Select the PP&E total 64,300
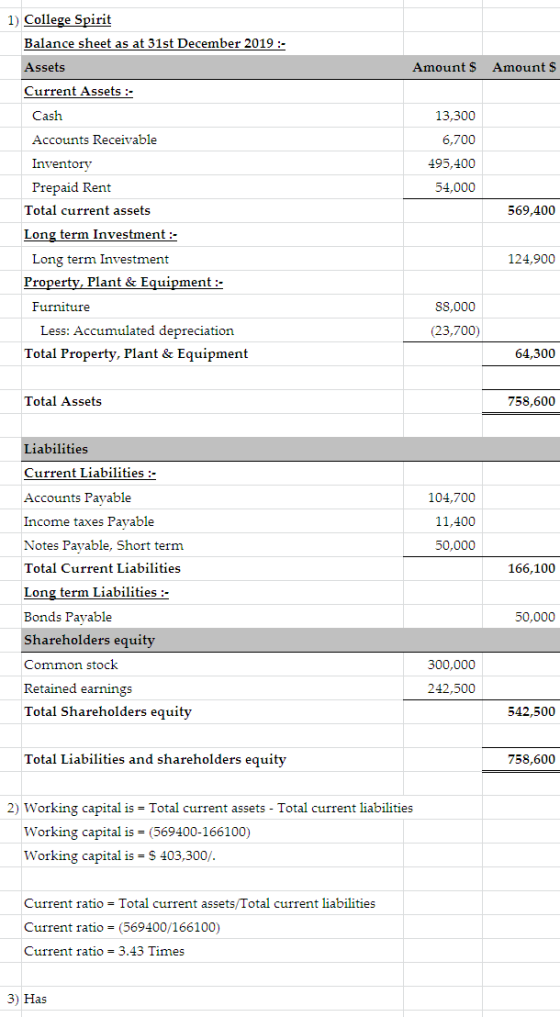This screenshot has width=560, height=1017. click(535, 354)
